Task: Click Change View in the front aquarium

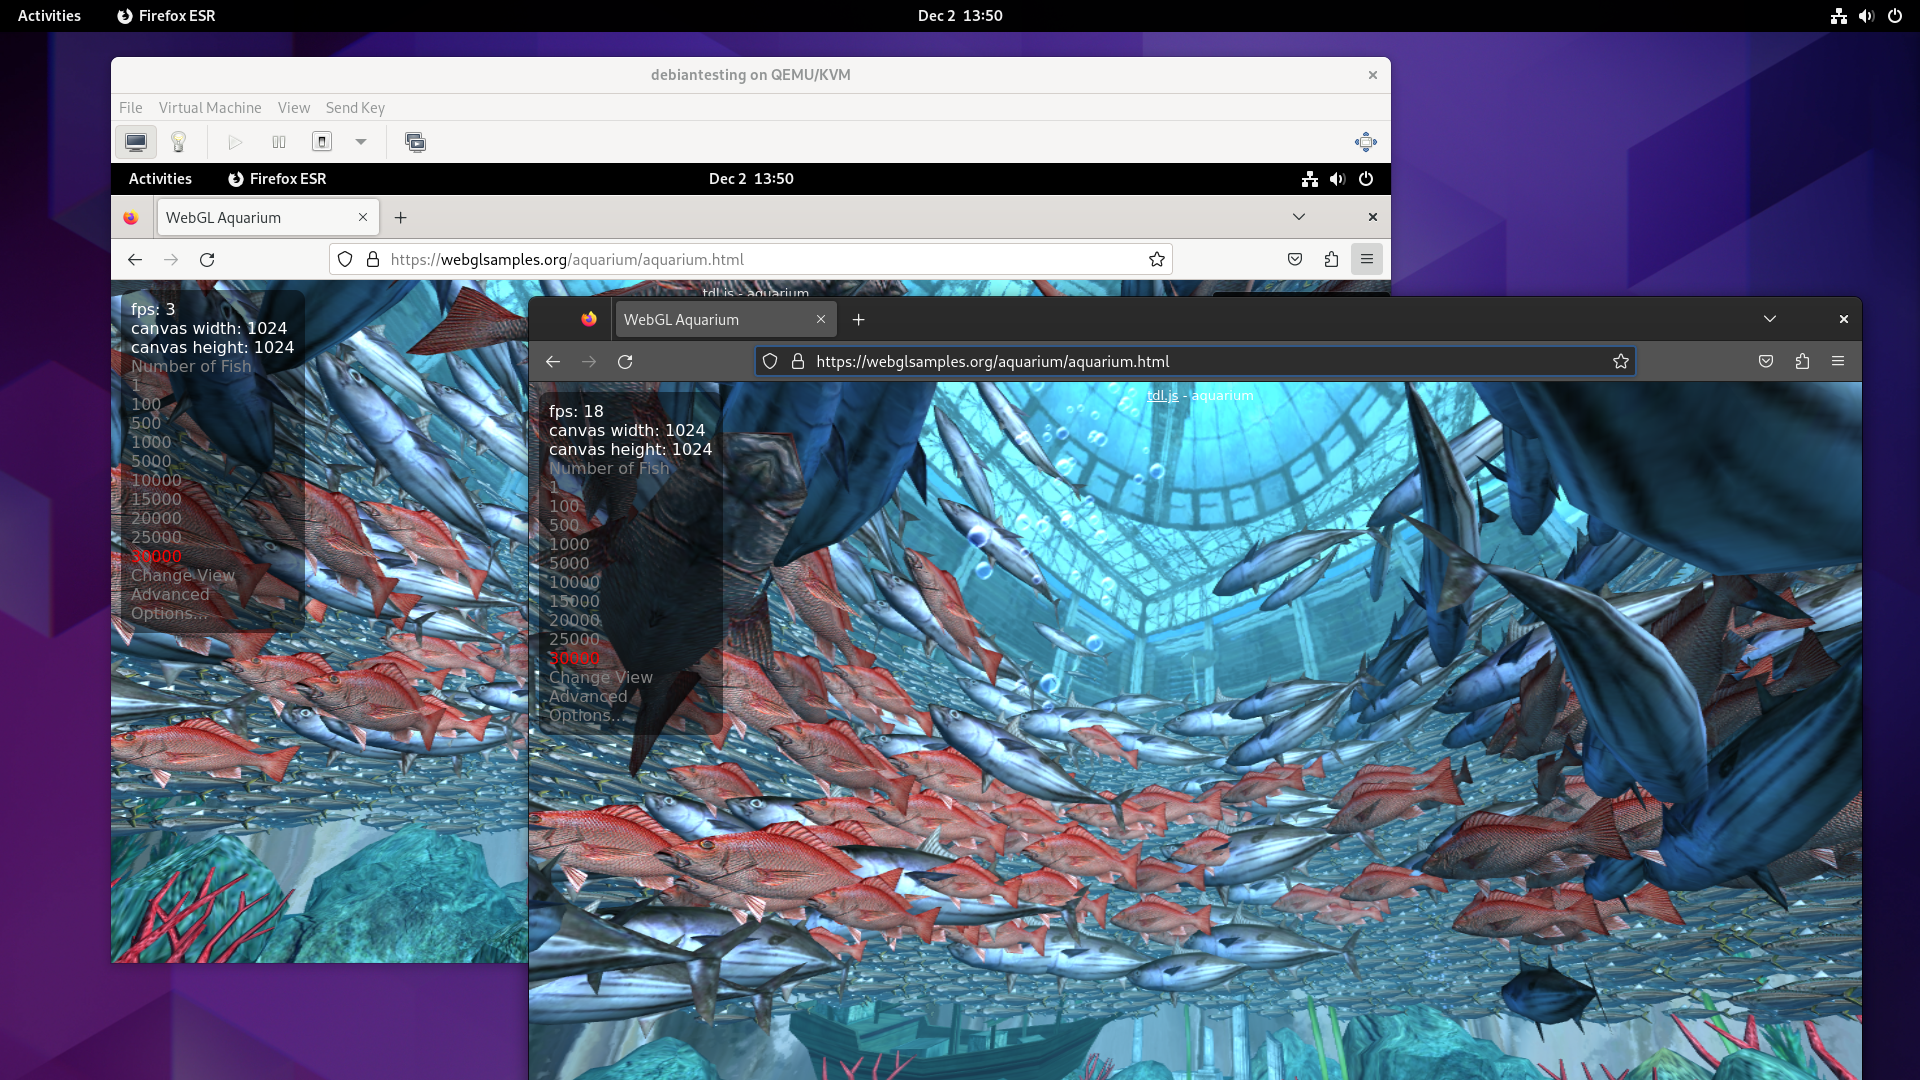Action: pos(600,677)
